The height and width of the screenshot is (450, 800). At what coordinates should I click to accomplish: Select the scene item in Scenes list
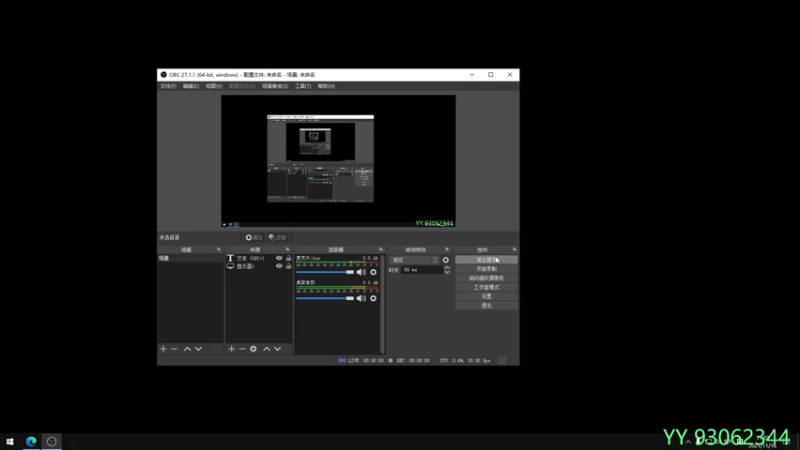click(x=190, y=259)
